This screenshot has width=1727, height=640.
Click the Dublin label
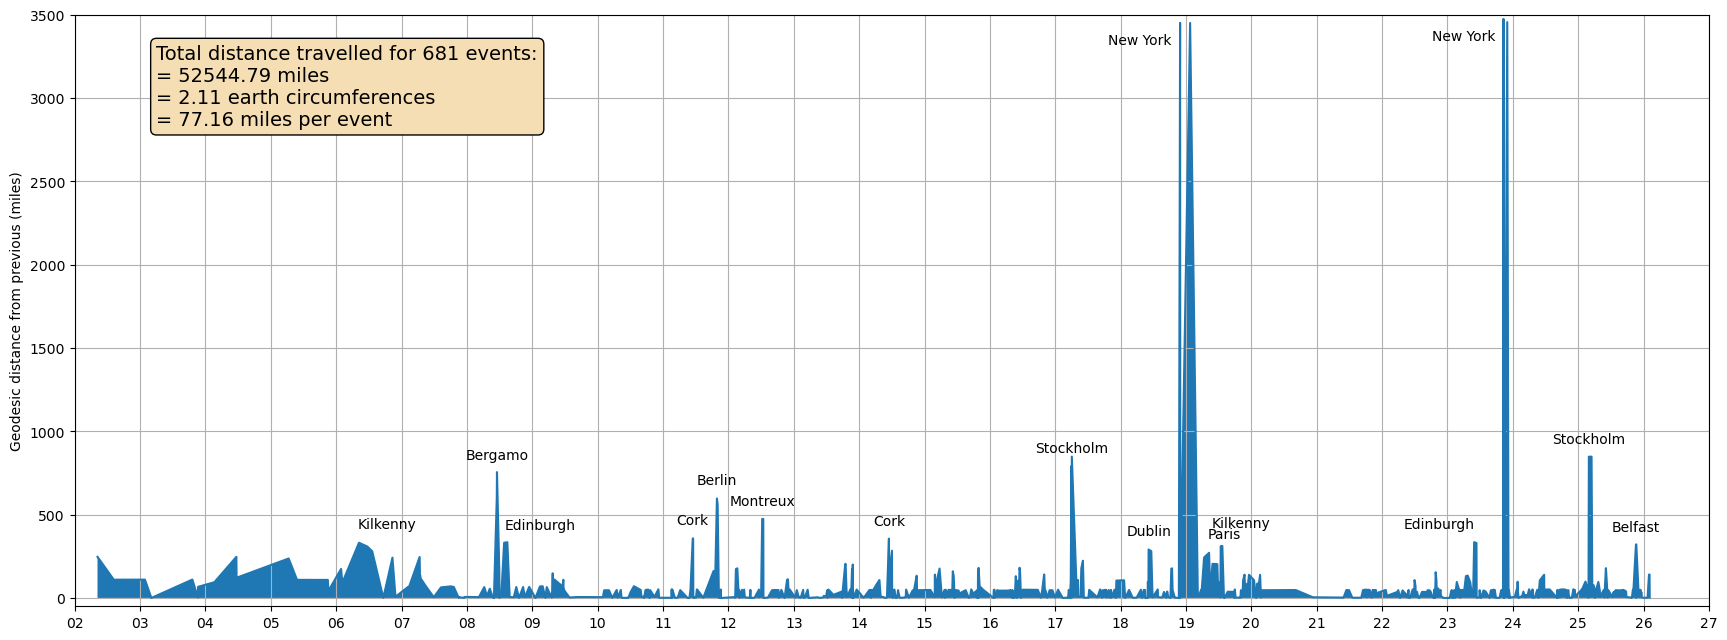coord(1148,532)
